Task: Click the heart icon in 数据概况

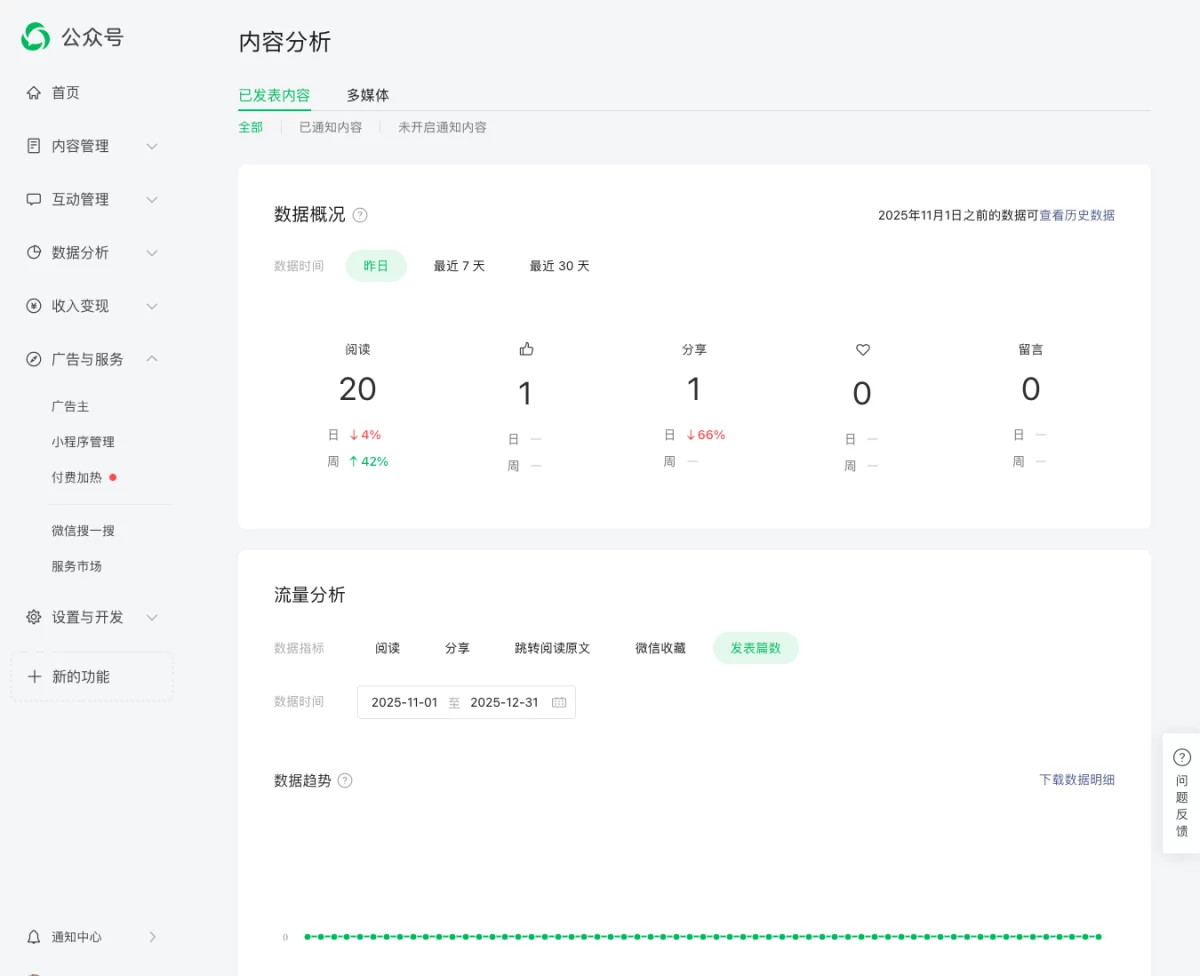Action: (x=863, y=350)
